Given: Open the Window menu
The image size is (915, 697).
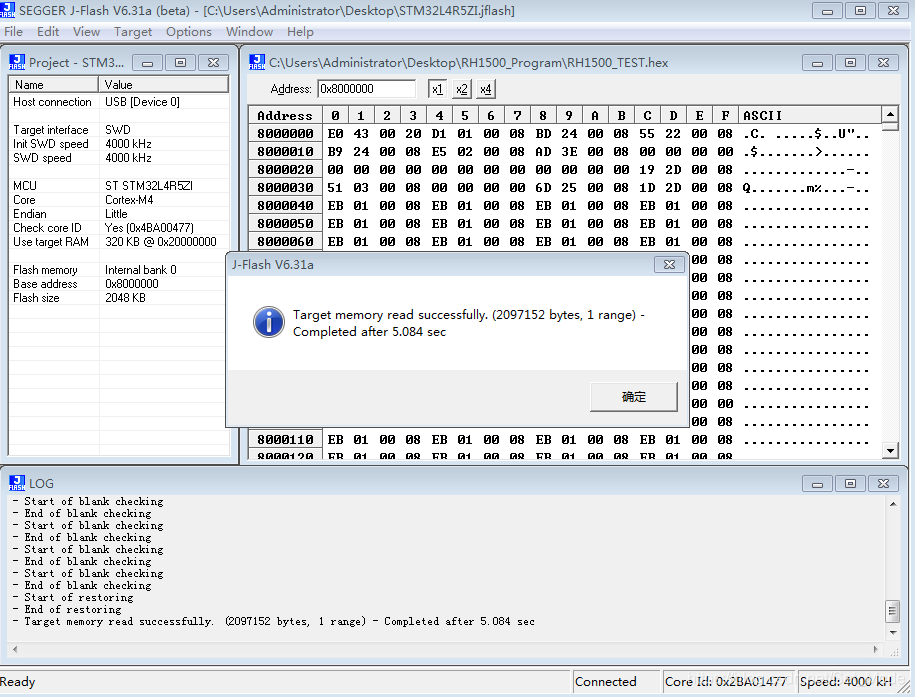Looking at the screenshot, I should point(249,32).
